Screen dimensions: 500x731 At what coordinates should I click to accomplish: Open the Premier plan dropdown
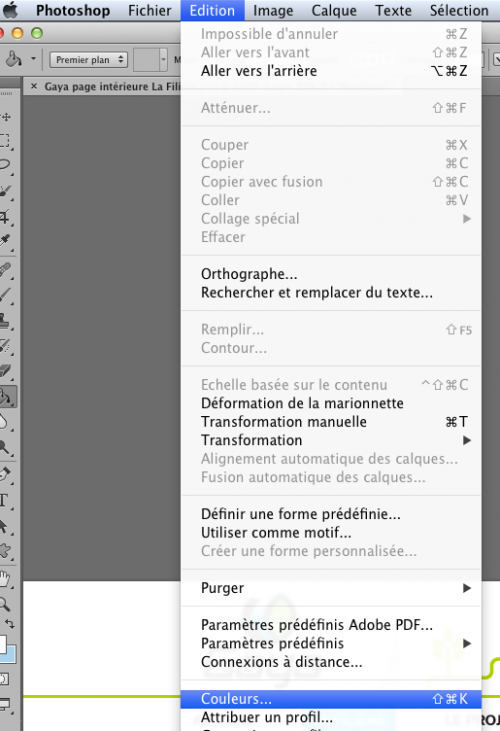pos(89,60)
